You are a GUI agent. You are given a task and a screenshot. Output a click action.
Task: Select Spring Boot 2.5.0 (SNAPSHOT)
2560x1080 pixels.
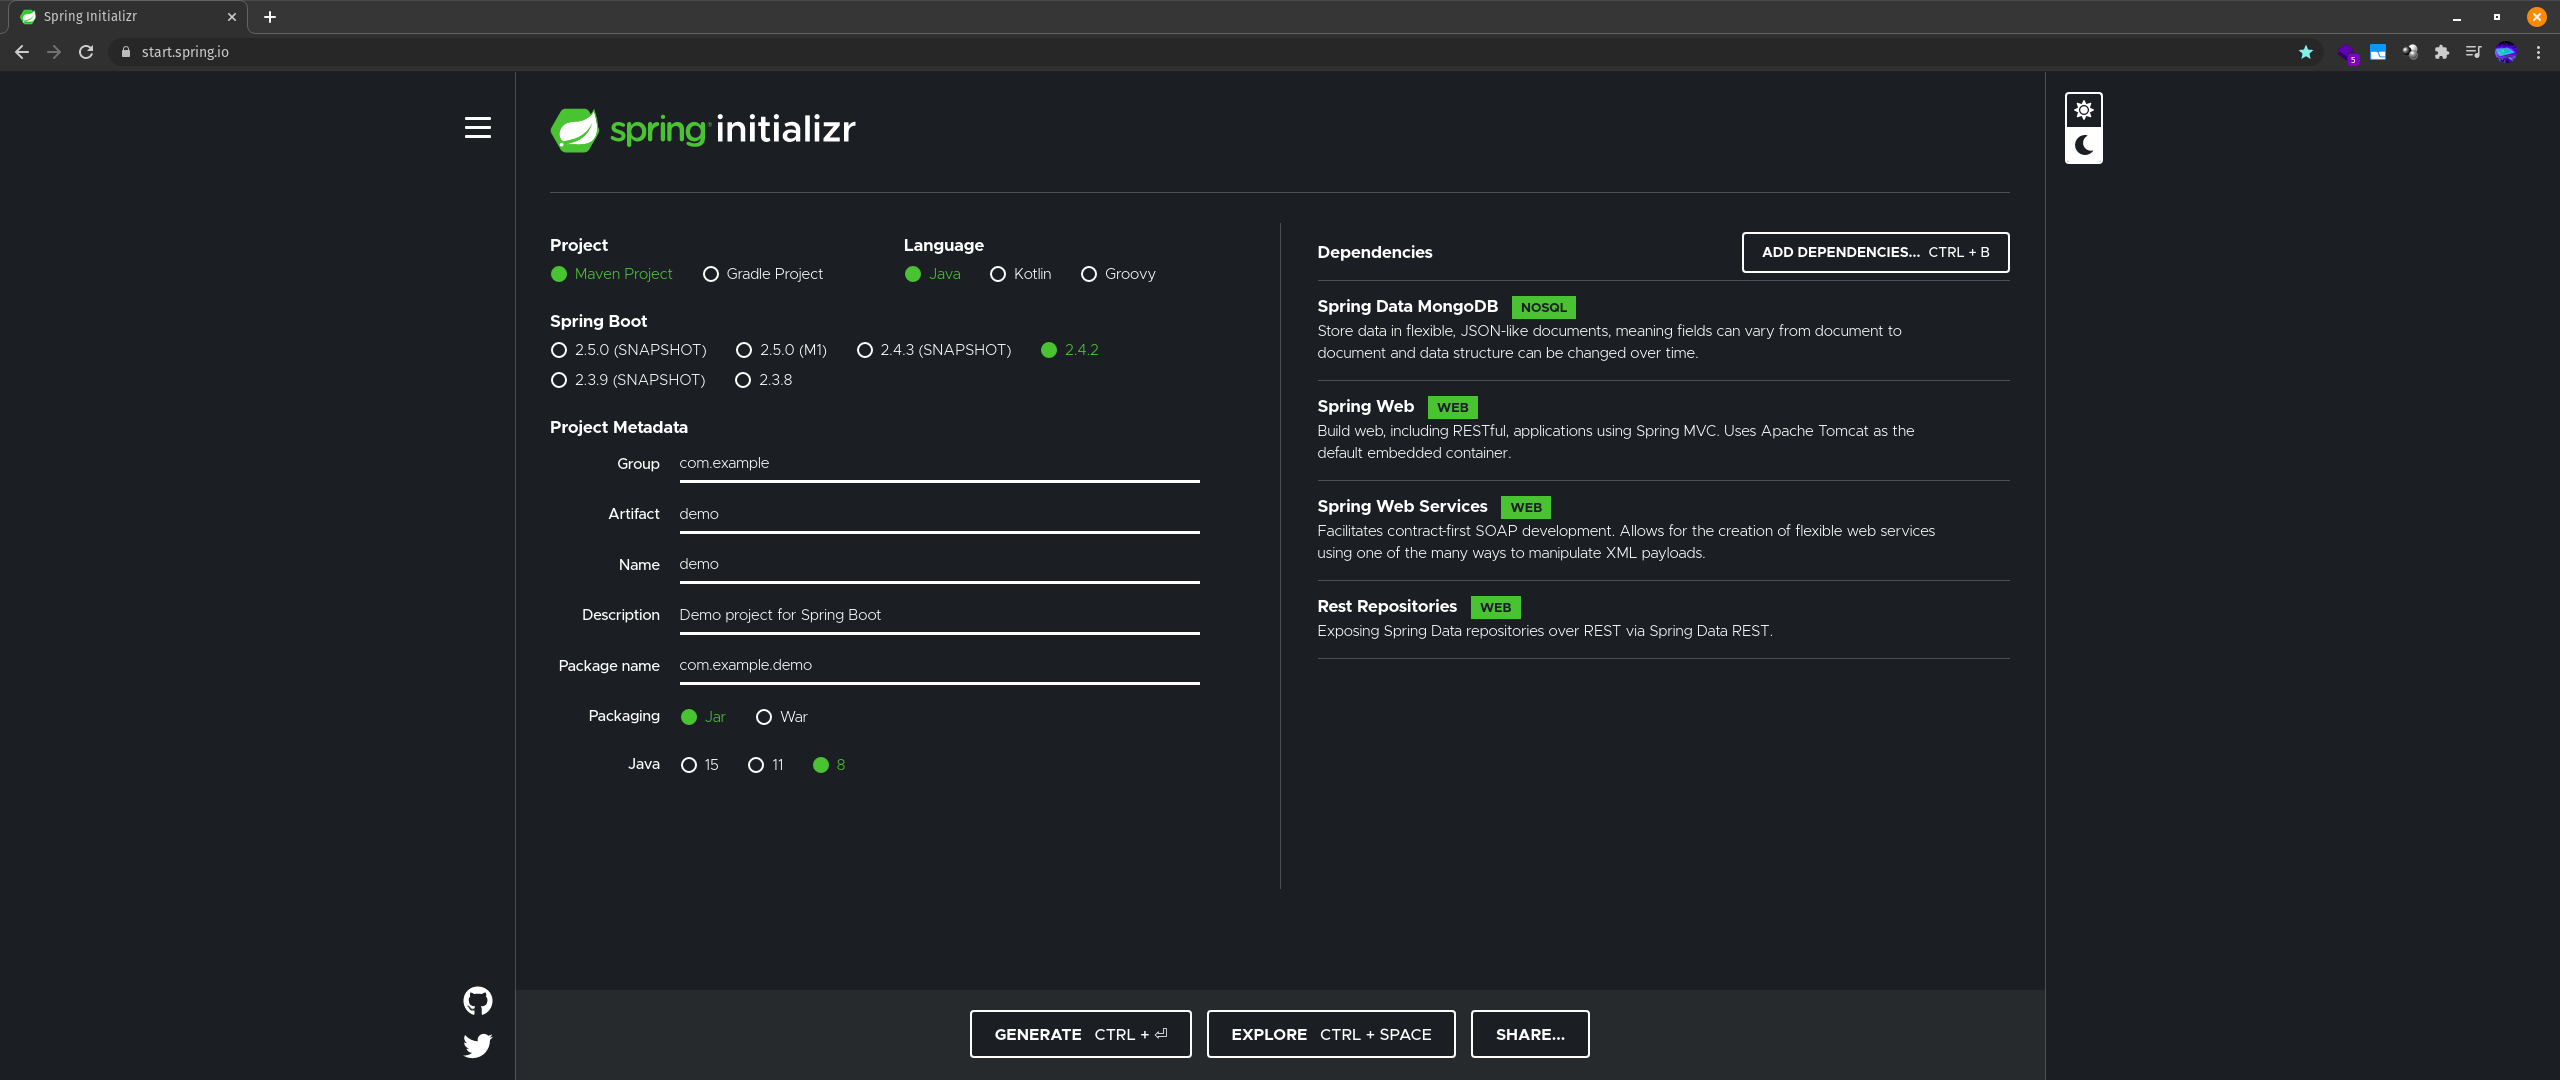pos(628,350)
